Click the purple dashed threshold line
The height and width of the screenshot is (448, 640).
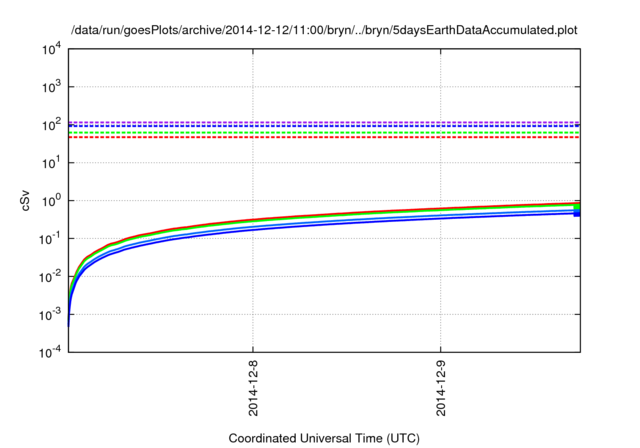click(324, 122)
